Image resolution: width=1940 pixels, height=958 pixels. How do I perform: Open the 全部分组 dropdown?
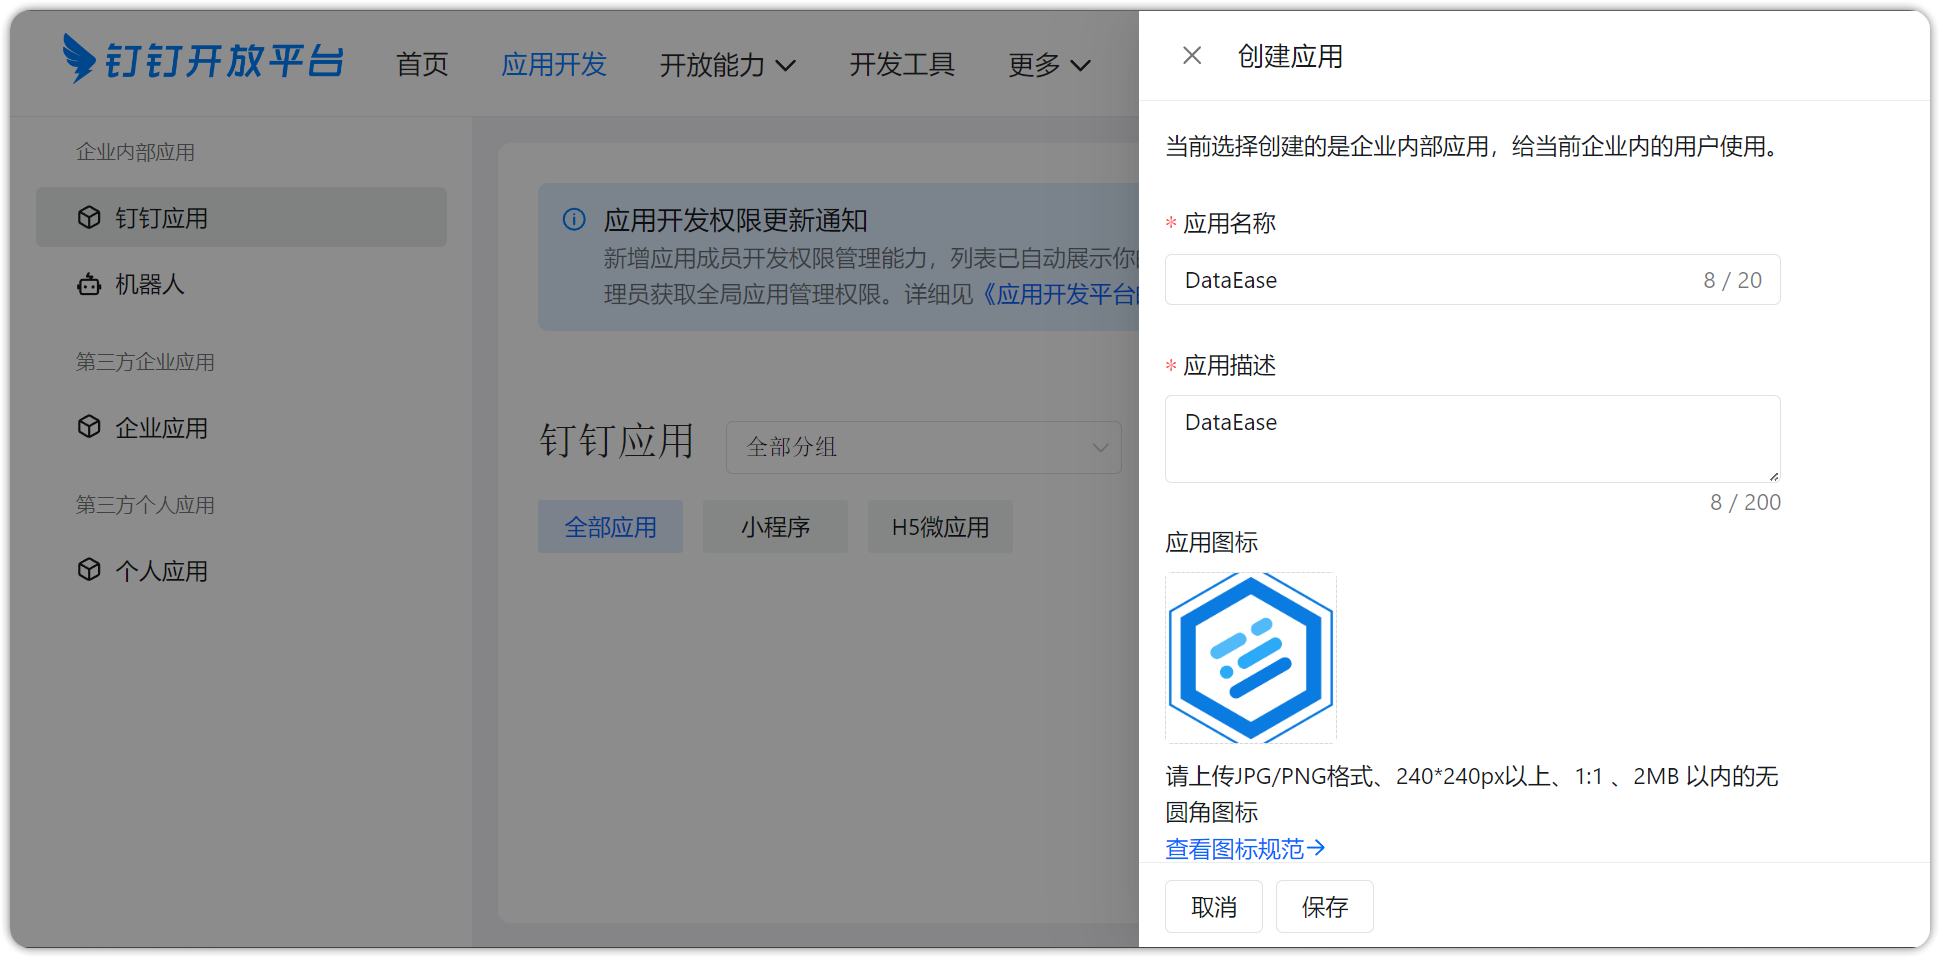pos(923,447)
